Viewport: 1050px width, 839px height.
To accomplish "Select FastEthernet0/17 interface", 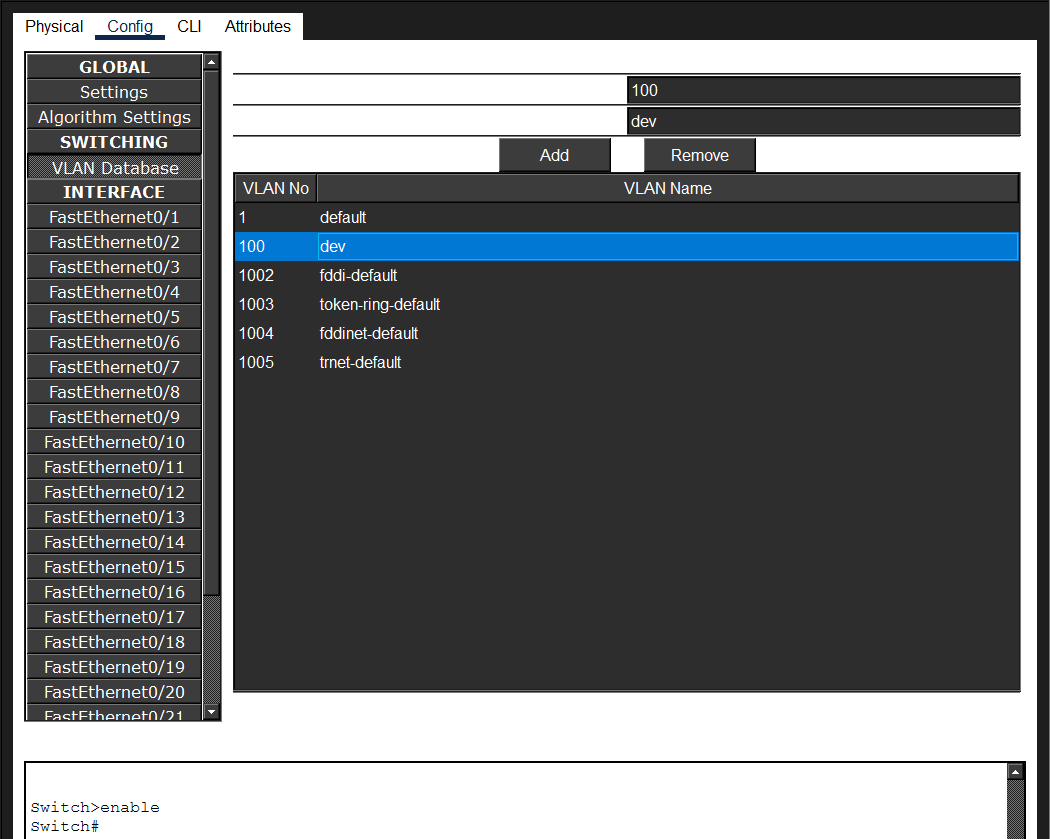I will click(114, 617).
